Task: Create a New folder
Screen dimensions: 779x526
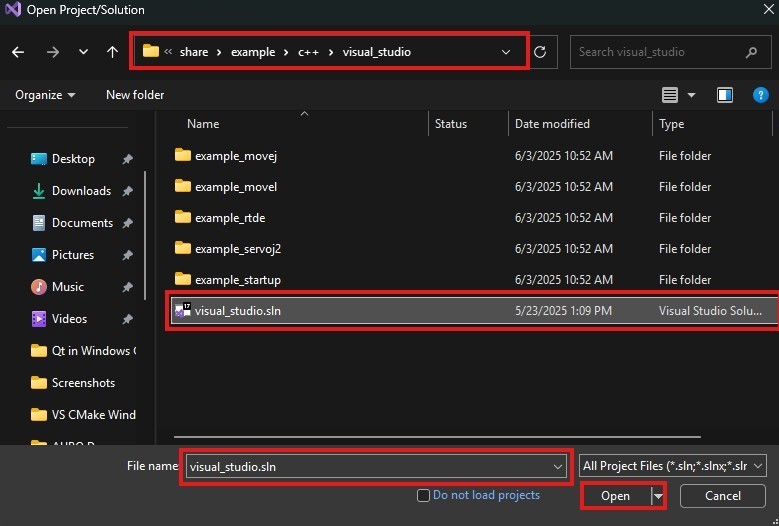Action: (135, 95)
